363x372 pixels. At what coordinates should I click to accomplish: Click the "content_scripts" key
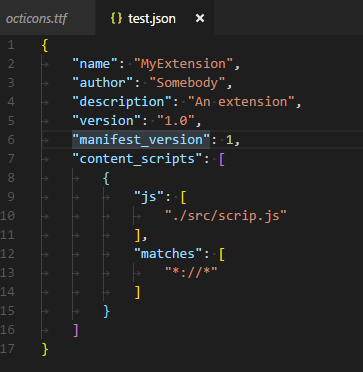coord(138,159)
